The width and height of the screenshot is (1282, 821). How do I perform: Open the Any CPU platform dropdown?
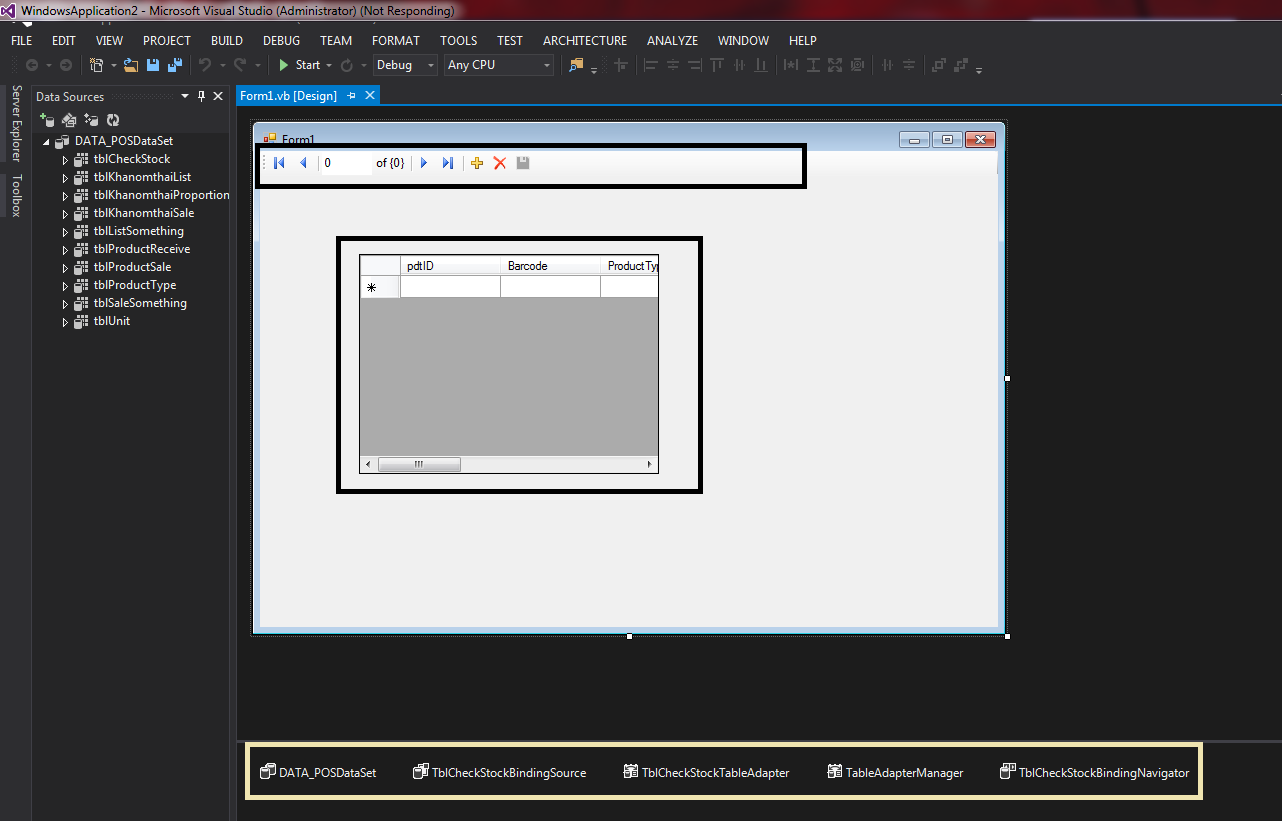click(x=499, y=65)
